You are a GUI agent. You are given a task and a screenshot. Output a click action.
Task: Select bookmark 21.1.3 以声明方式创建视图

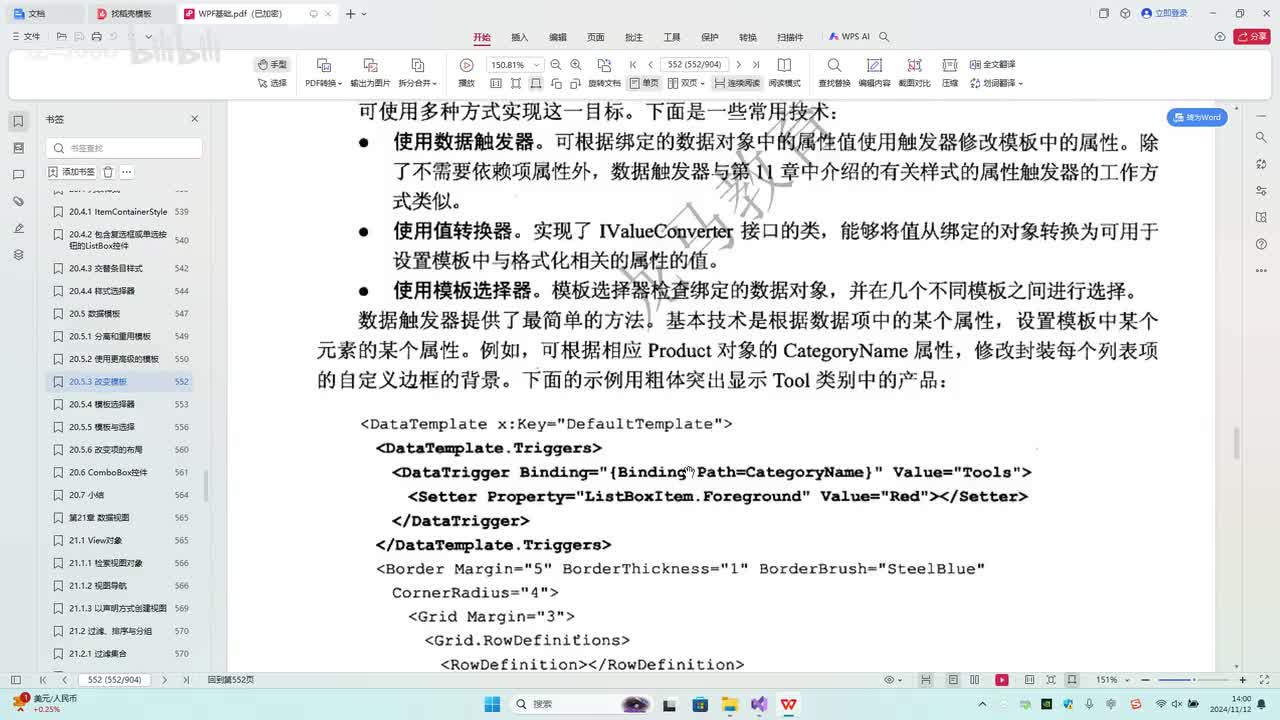pos(119,608)
